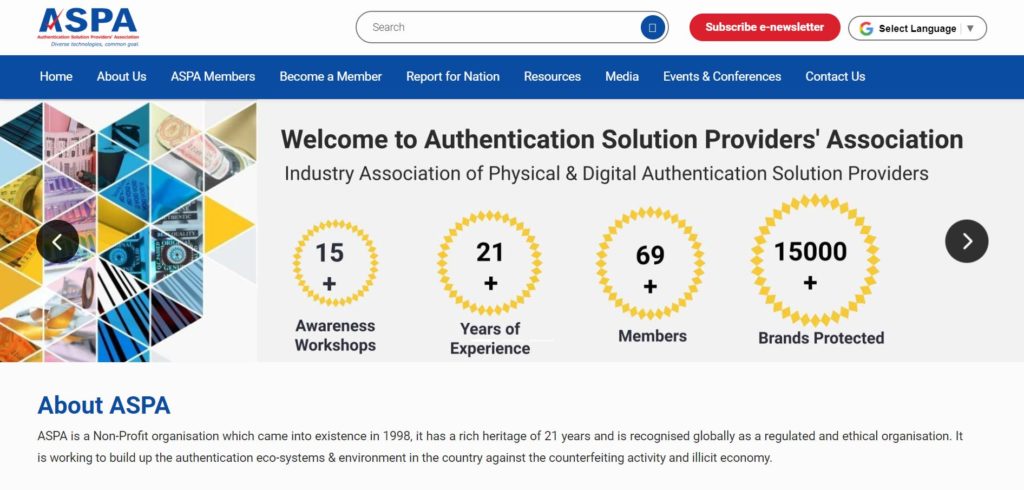Click the Welcome to Authentication Solution Providers' Association heading
The image size is (1024, 490).
(x=622, y=139)
